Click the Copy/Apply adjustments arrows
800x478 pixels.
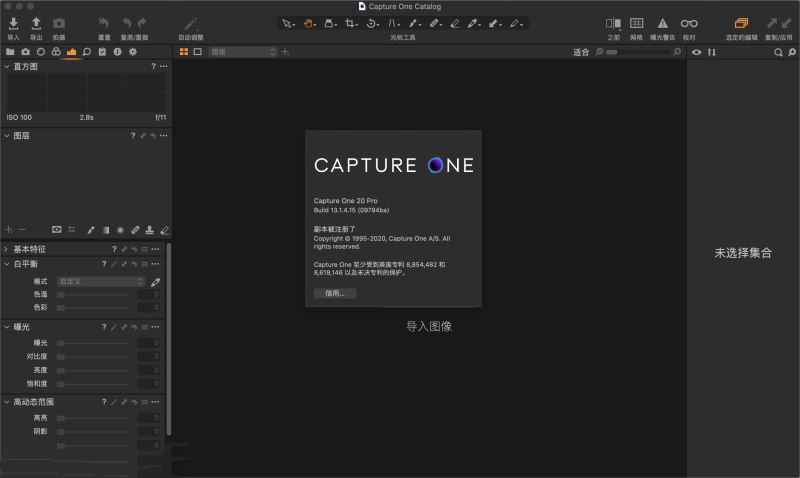(779, 23)
